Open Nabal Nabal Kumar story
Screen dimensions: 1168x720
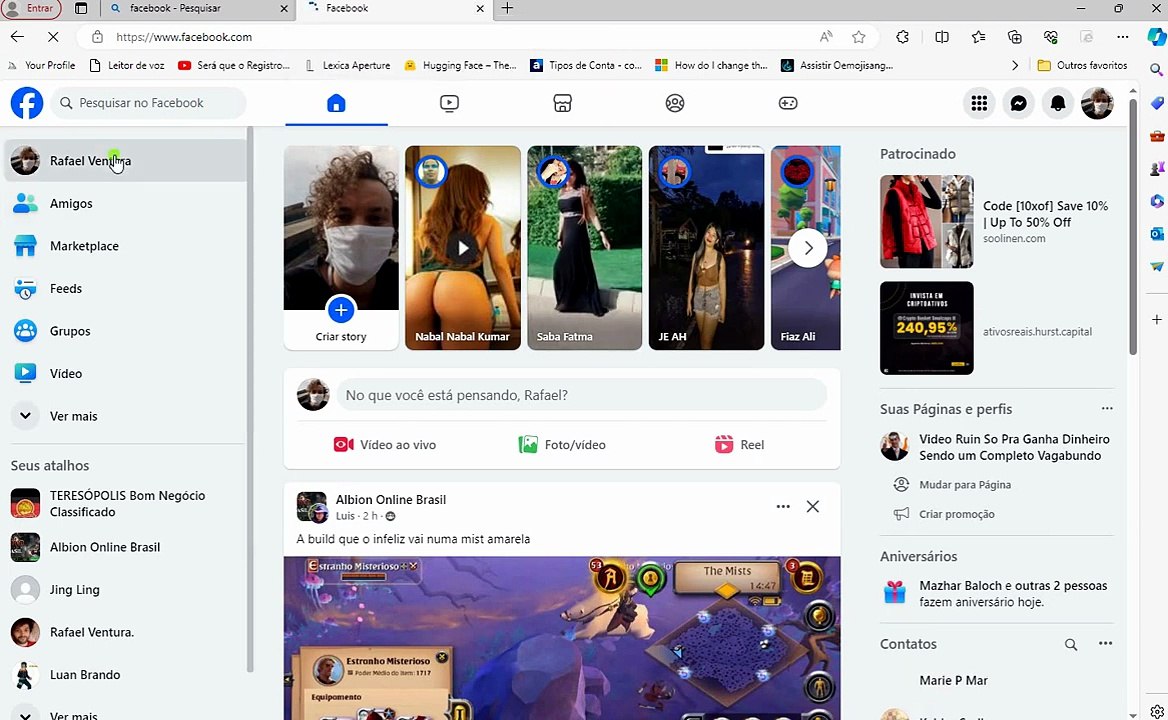463,248
